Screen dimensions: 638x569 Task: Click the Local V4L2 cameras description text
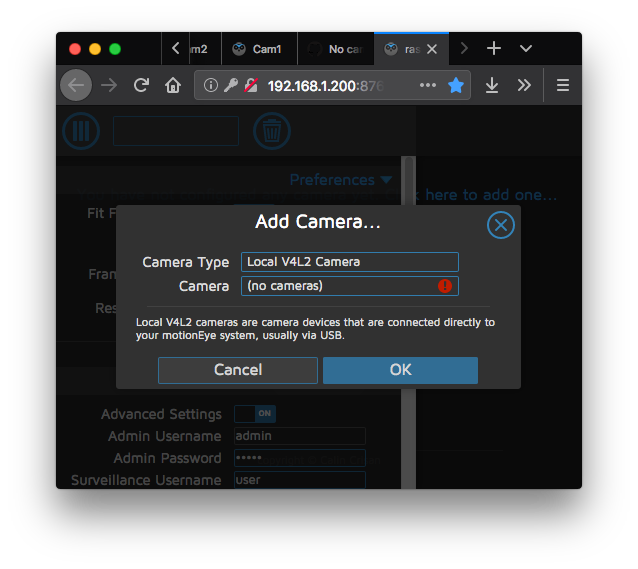click(315, 329)
